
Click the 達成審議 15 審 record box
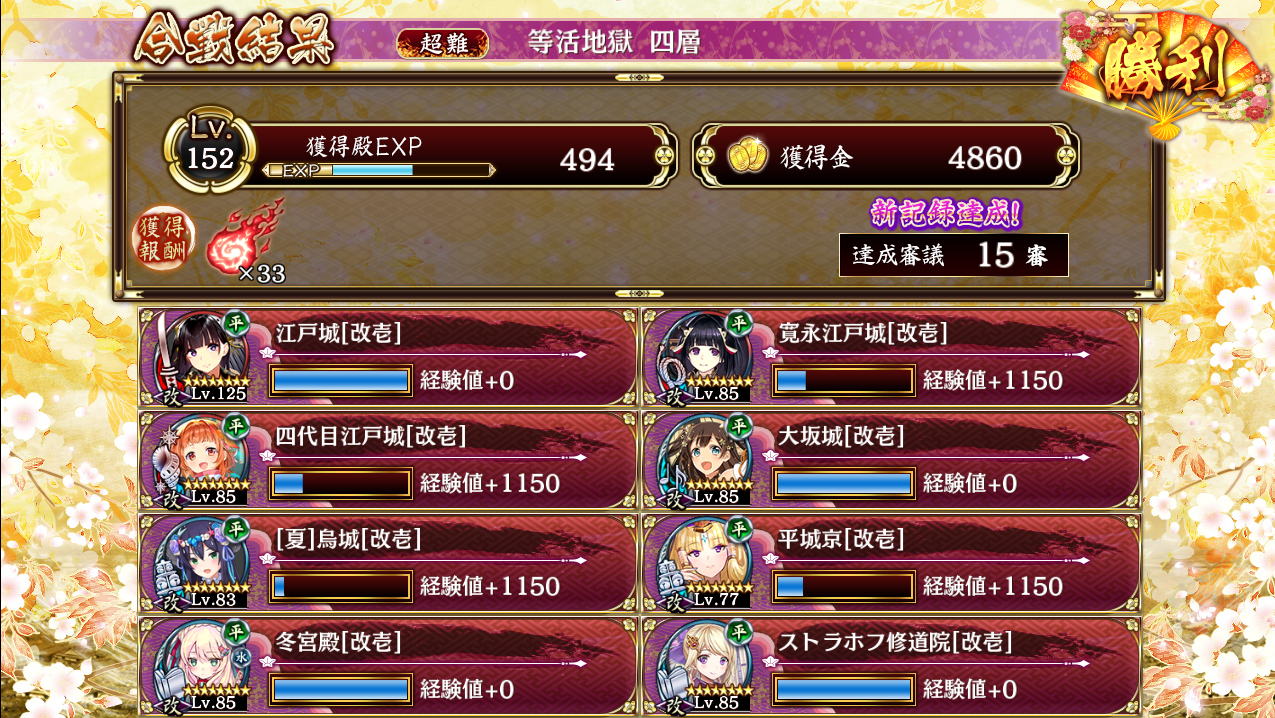953,255
